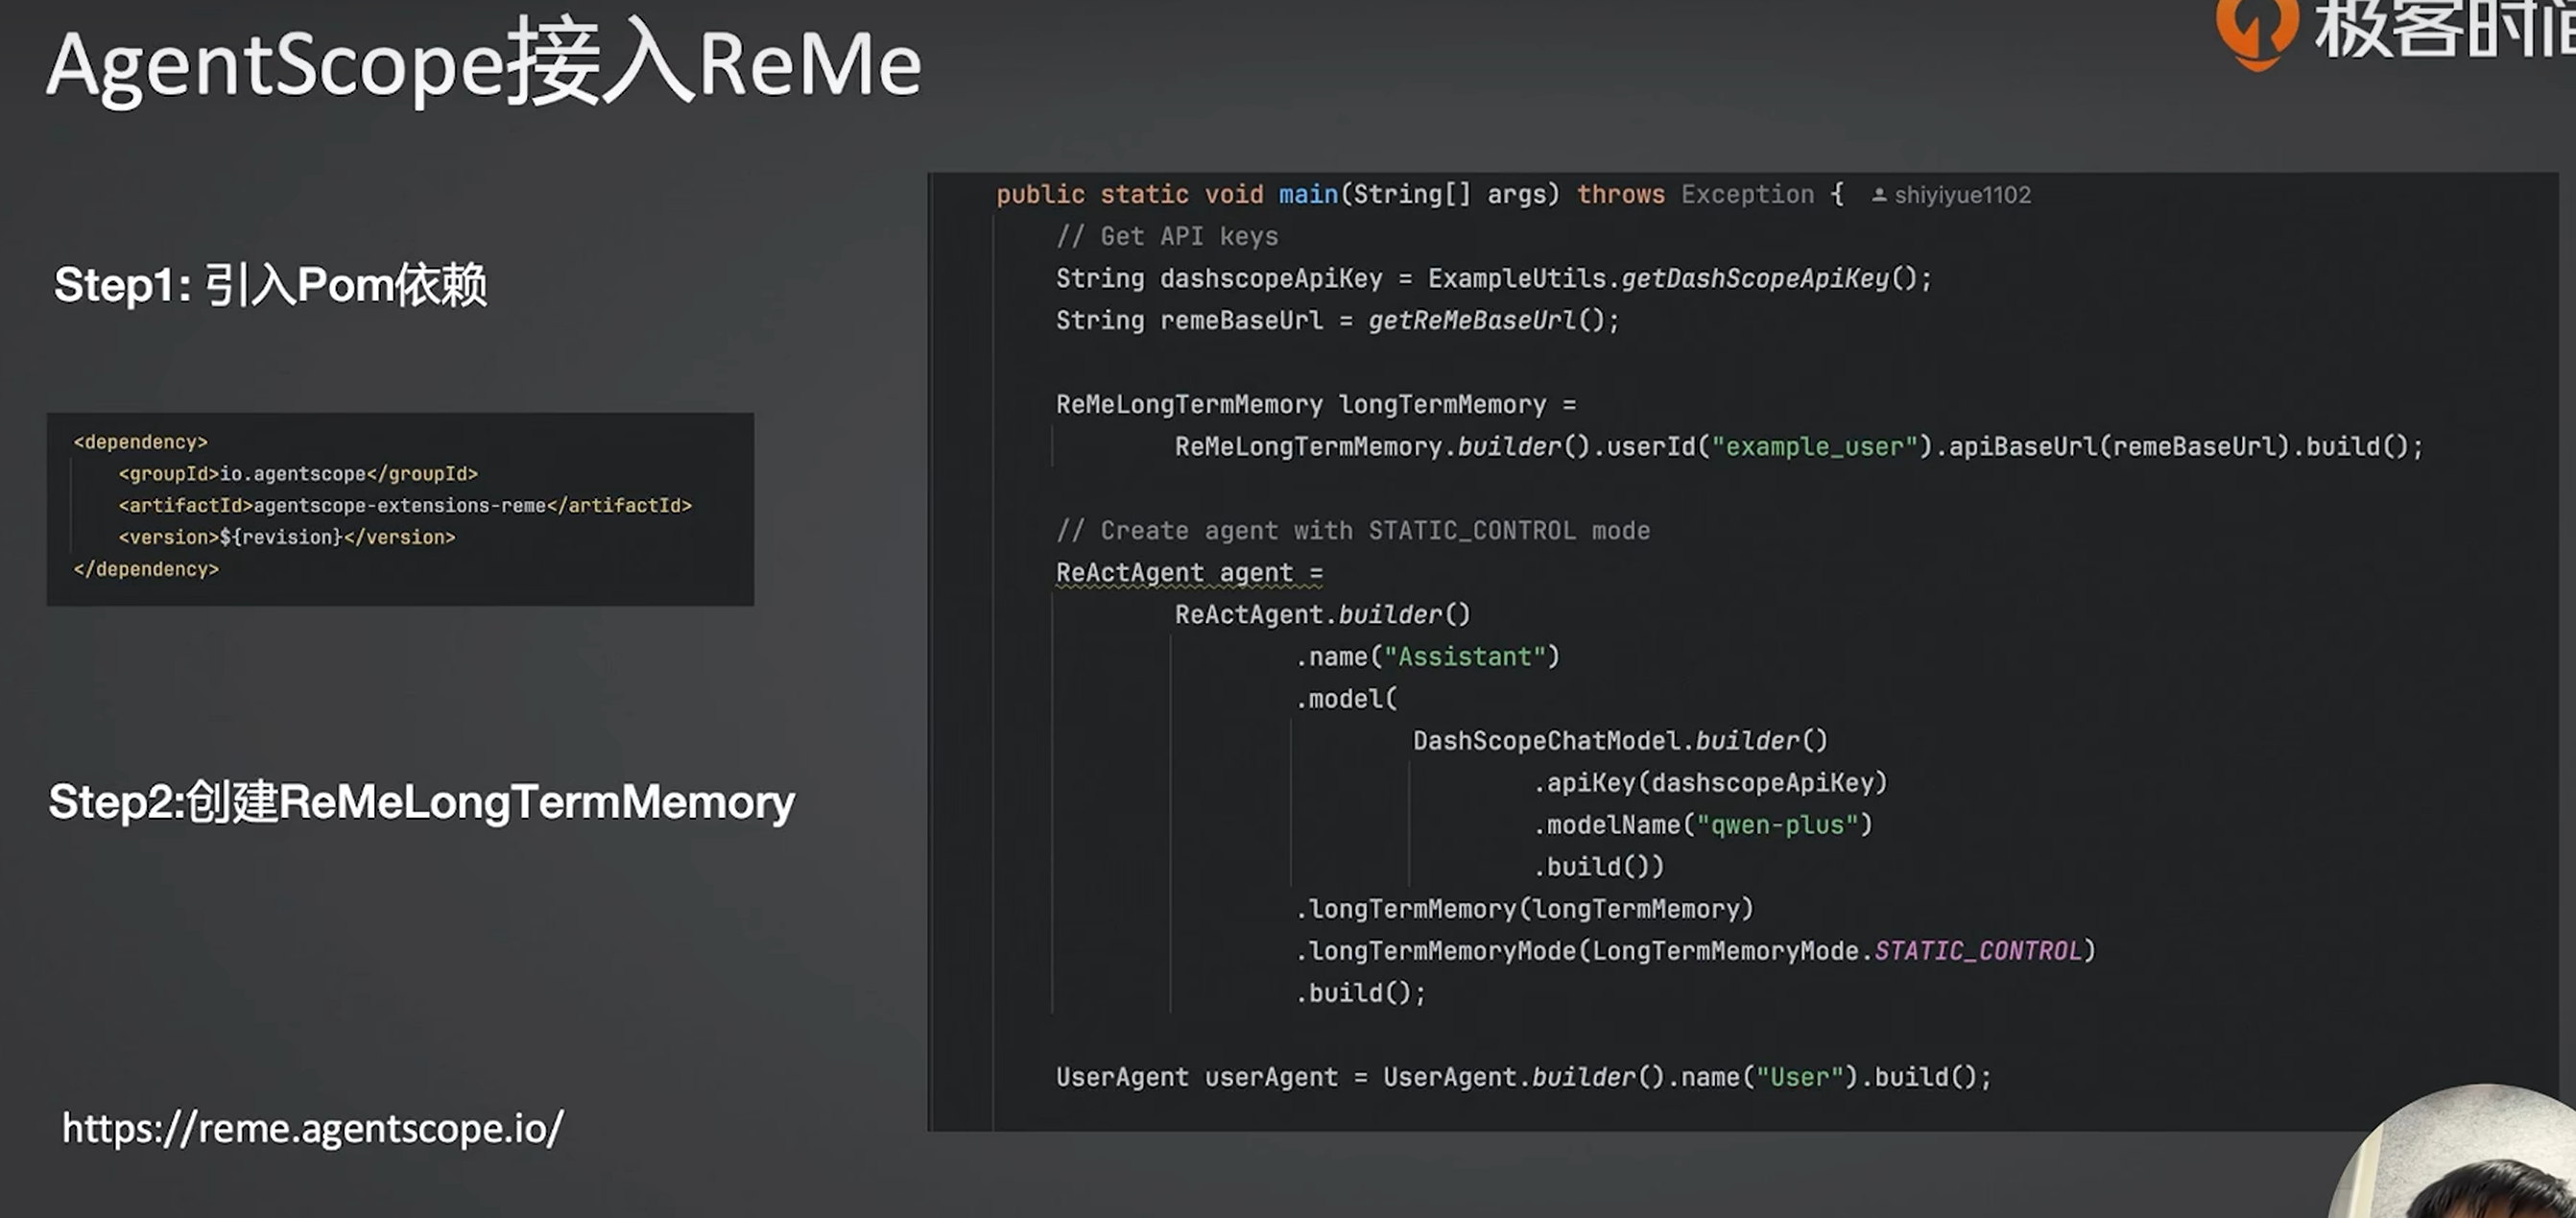Click the main method name in code

1308,194
